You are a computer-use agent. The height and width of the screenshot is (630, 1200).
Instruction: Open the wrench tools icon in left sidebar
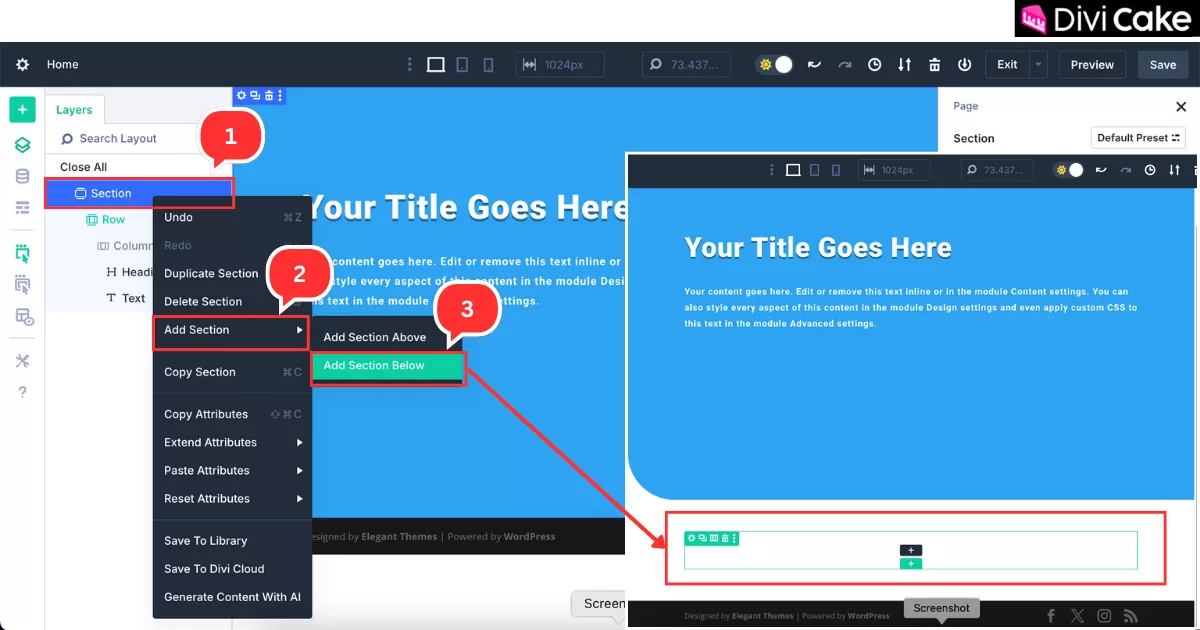(22, 361)
